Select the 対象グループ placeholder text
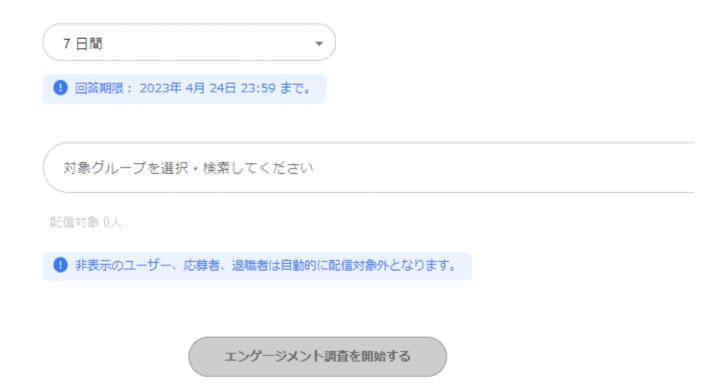 click(188, 168)
